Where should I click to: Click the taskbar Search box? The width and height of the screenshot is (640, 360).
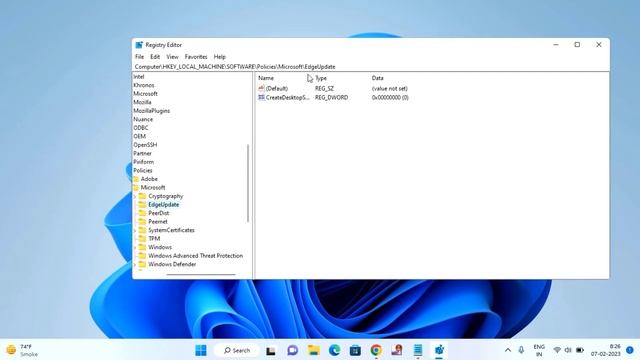tap(237, 350)
